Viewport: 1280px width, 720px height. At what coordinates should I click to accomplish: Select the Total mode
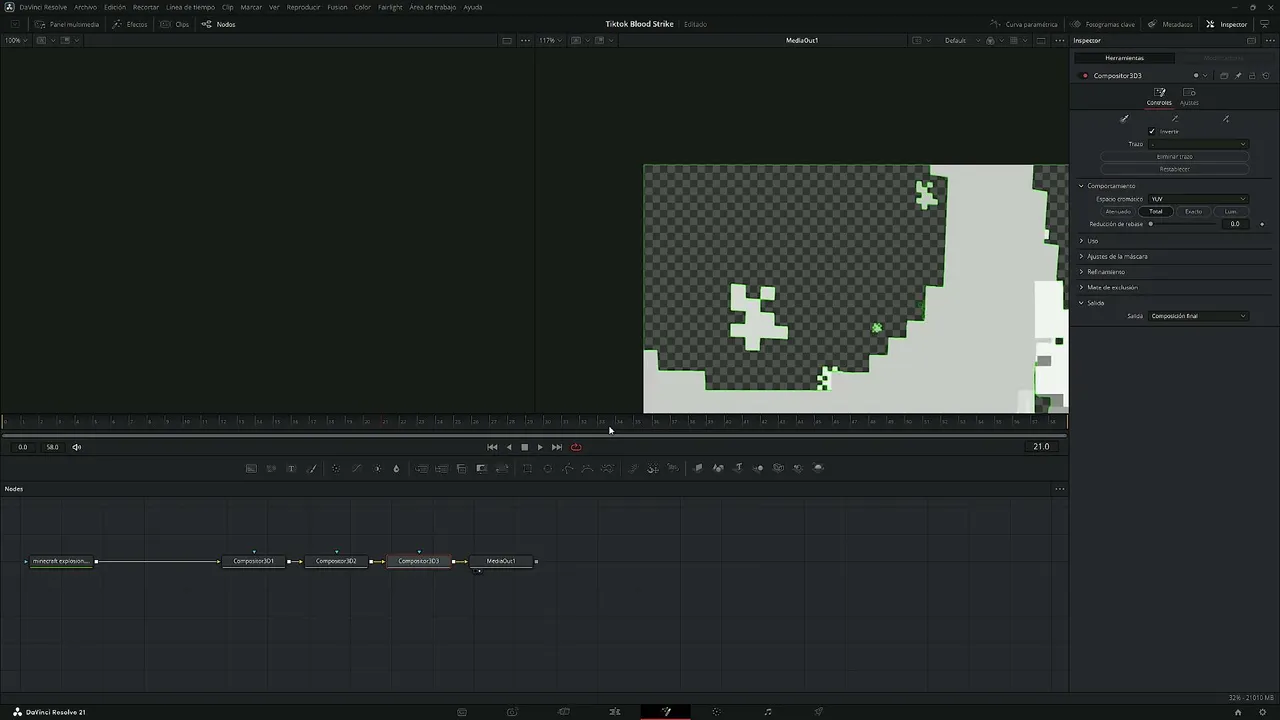click(x=1156, y=212)
